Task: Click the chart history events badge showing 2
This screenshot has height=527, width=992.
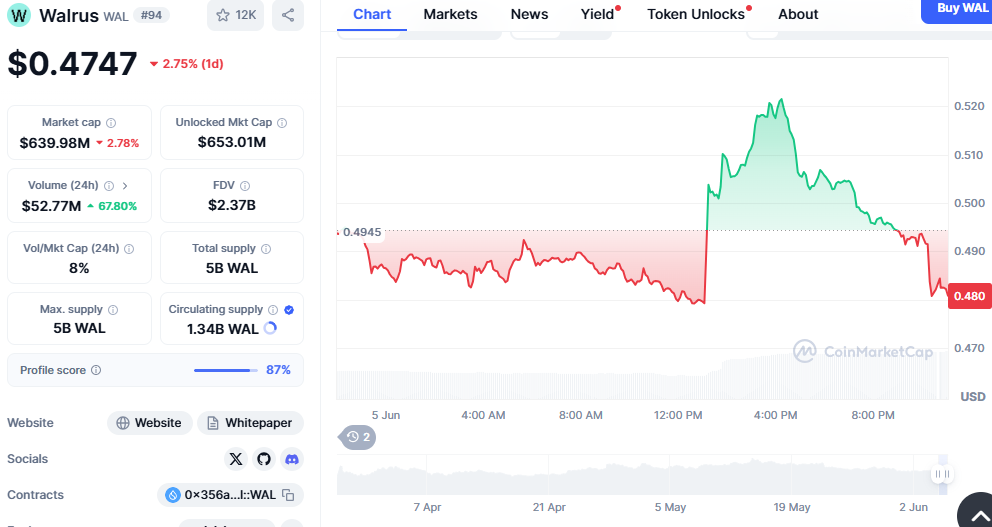Action: [359, 437]
